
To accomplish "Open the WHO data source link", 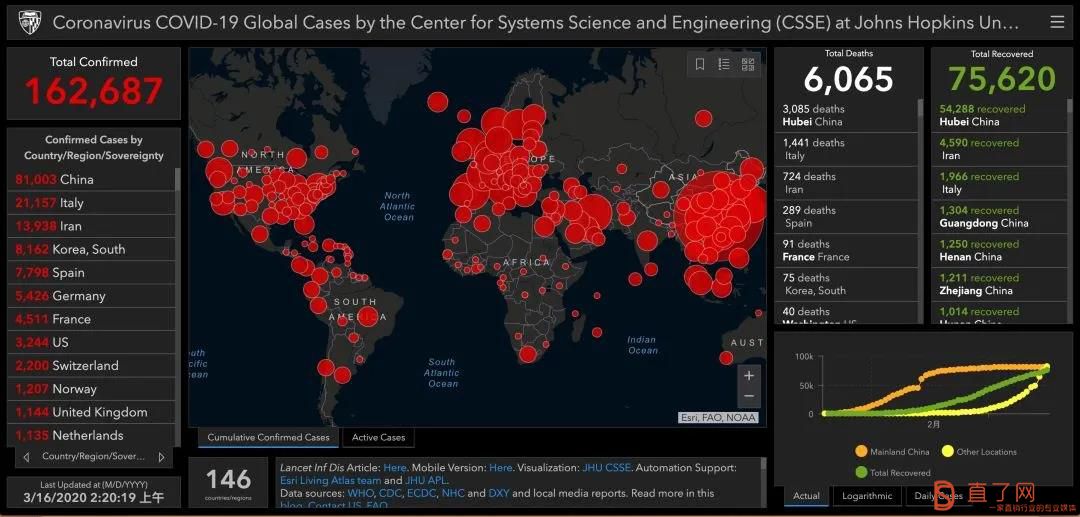I will 359,493.
